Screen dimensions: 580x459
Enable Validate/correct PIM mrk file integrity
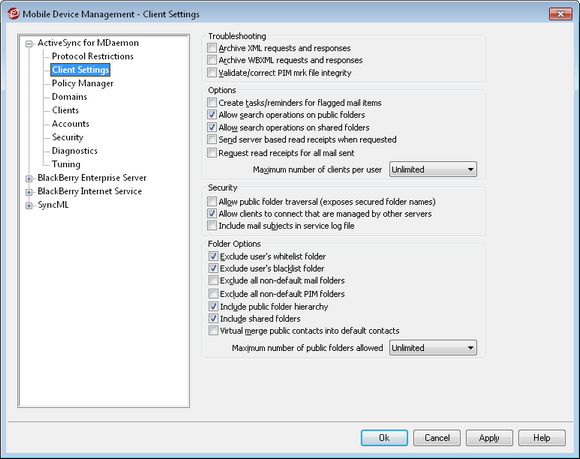pos(212,72)
